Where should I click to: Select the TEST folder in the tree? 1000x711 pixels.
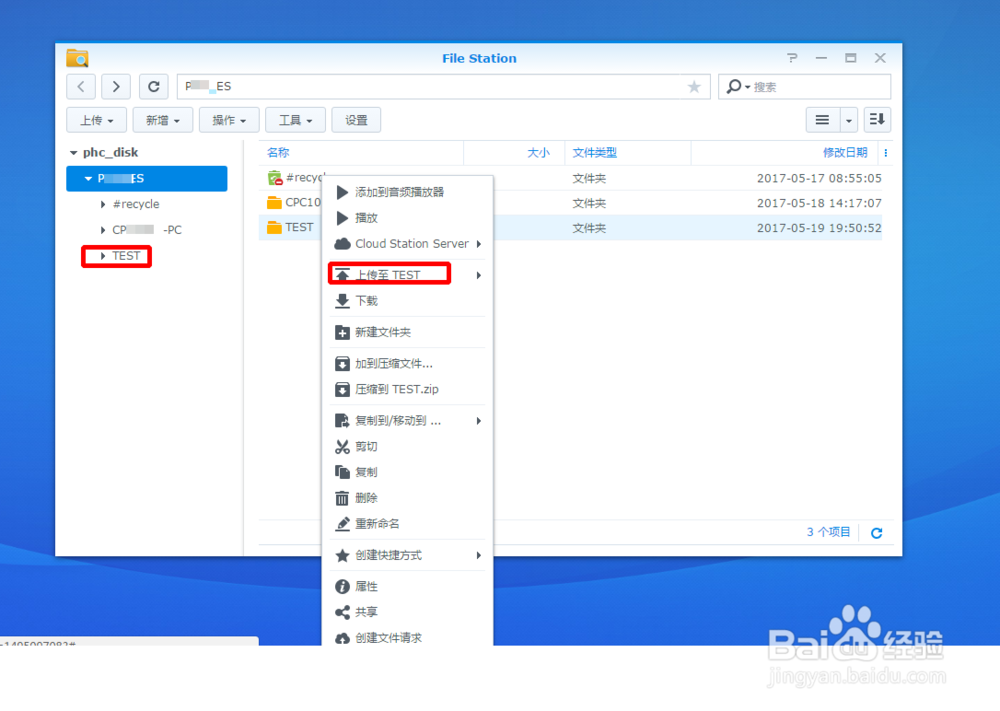point(126,256)
